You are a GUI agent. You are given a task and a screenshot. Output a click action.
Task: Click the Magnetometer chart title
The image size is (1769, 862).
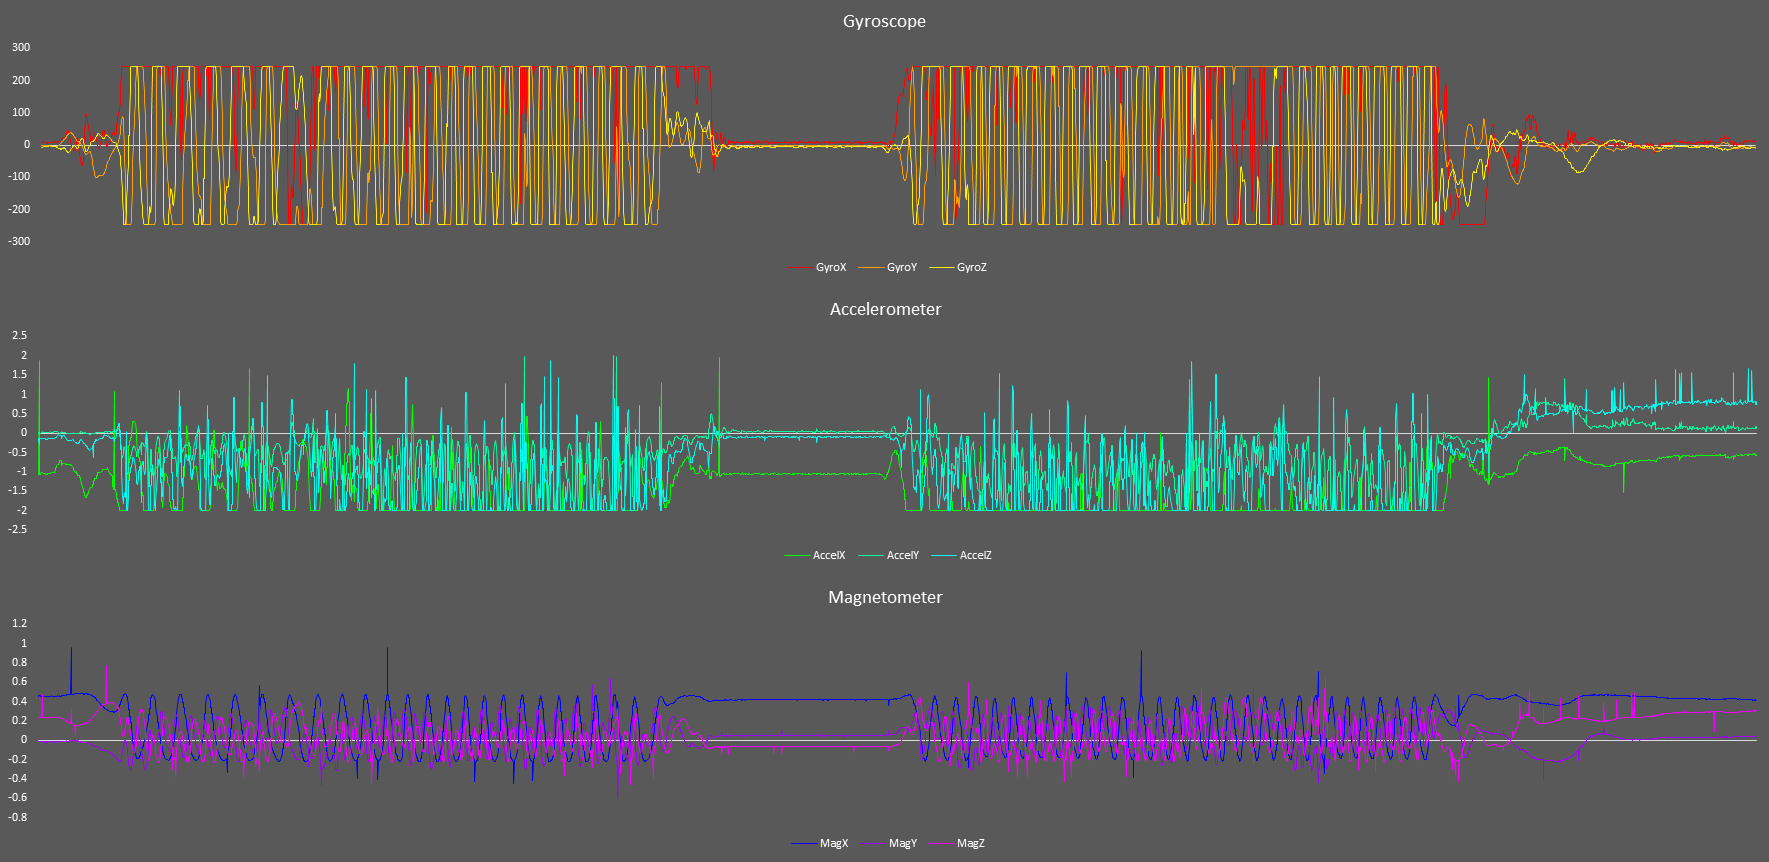[885, 597]
